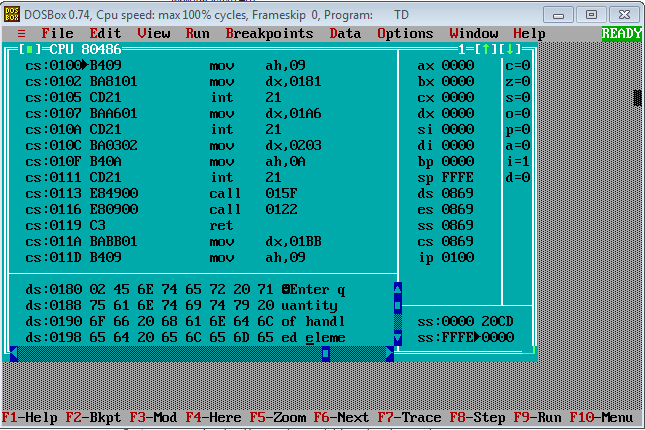Click the memory dump vertical scrollbar thumb
This screenshot has height=430, width=645.
398,305
